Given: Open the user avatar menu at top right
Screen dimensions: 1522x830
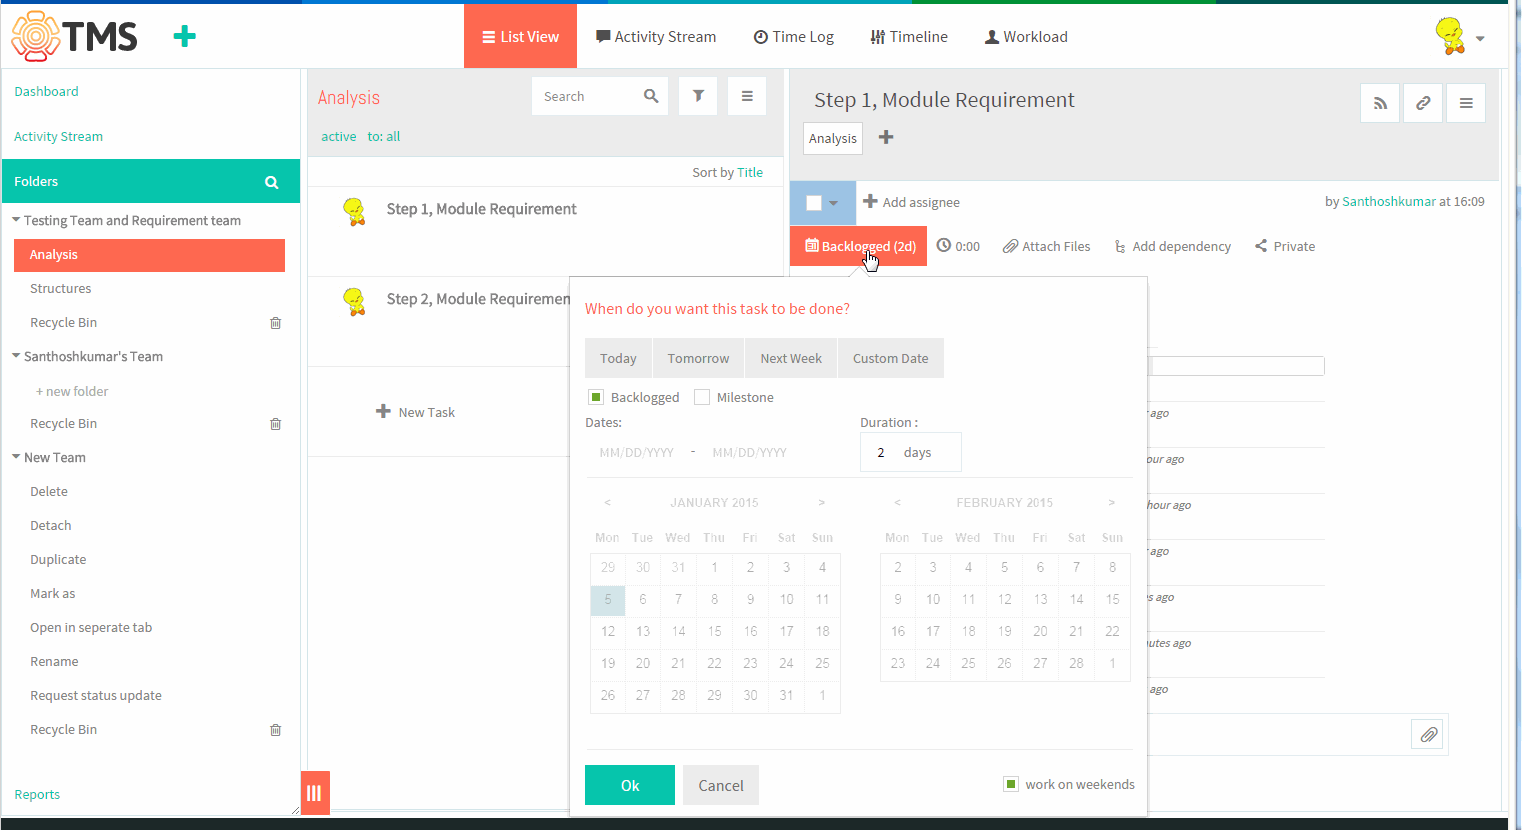Looking at the screenshot, I should [x=1459, y=37].
